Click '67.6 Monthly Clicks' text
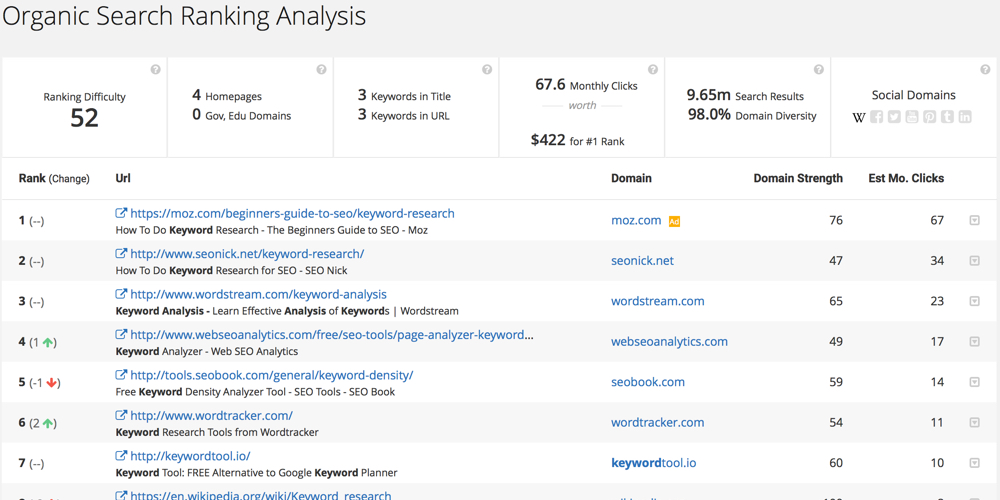The image size is (1000, 500). tap(586, 85)
